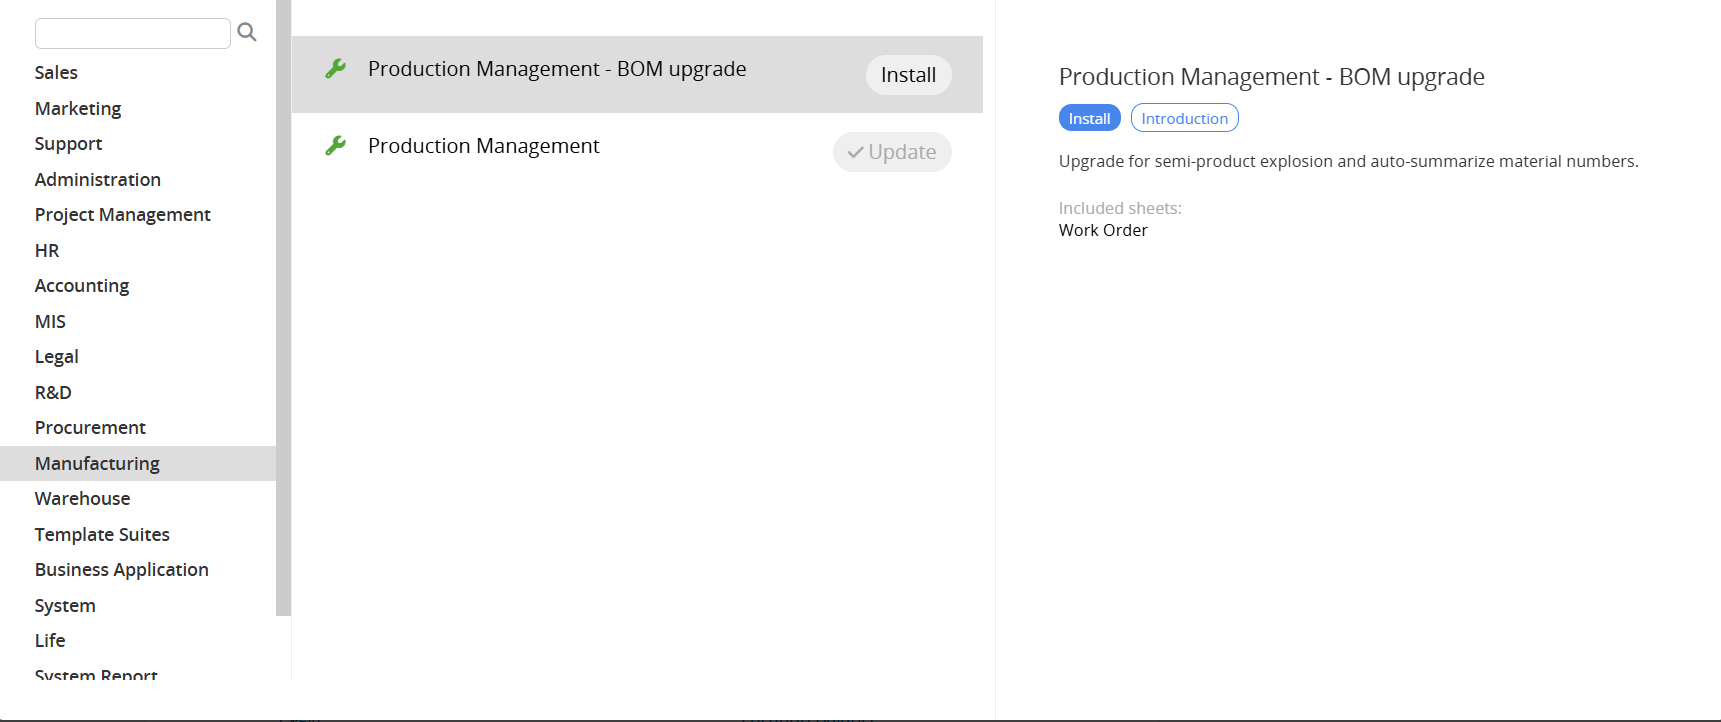Click wrench icon beside BOM upgrade template
The width and height of the screenshot is (1721, 722).
[336, 69]
